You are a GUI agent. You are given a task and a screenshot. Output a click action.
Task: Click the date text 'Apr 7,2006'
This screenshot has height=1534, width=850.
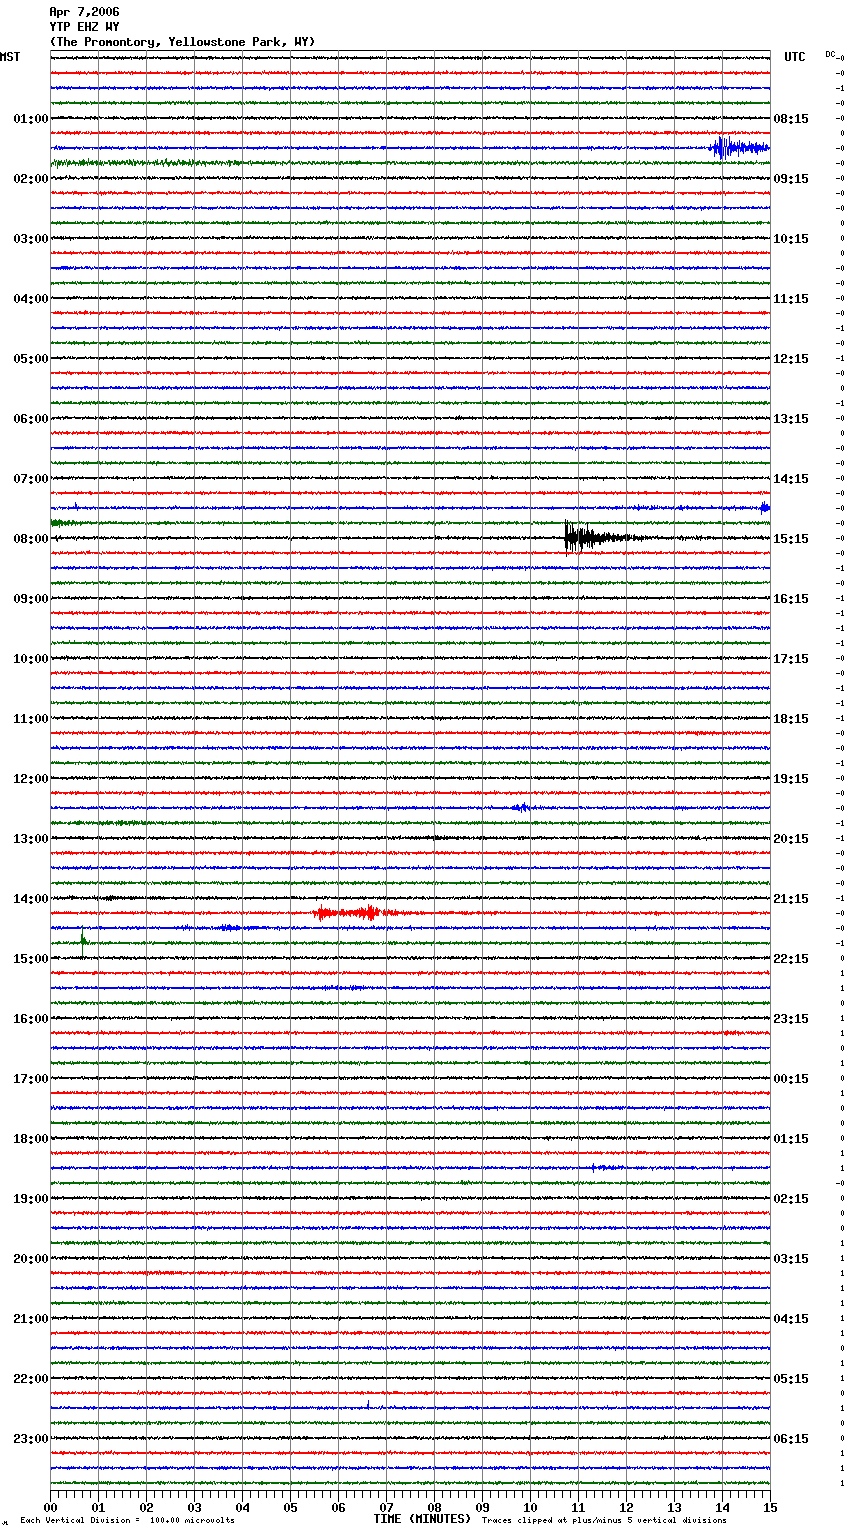coord(84,12)
